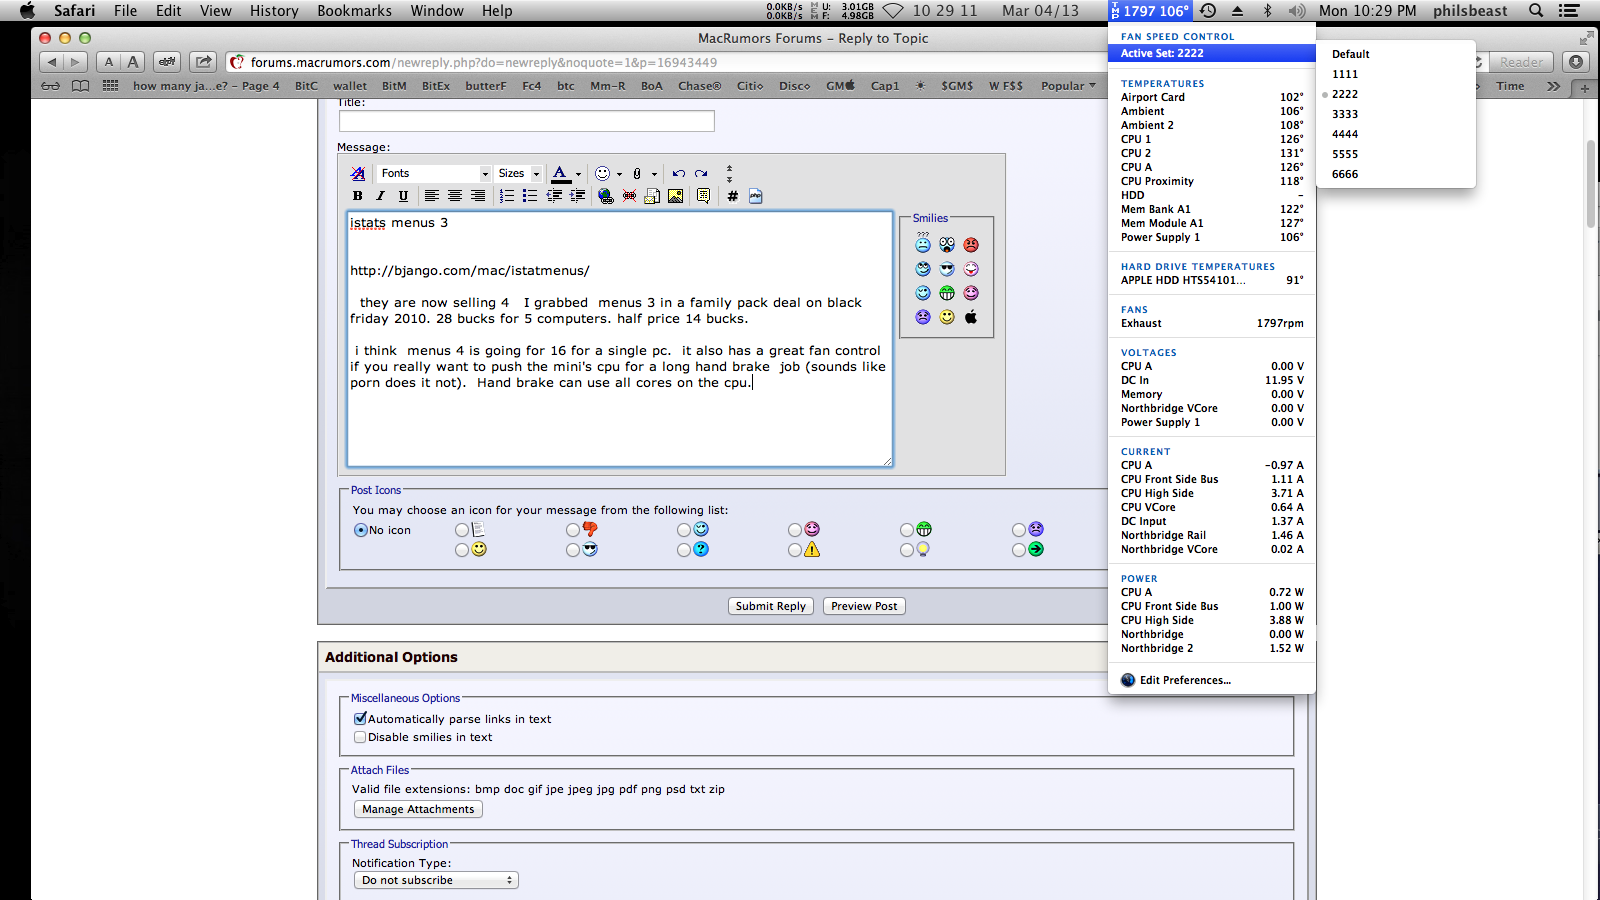
Task: Toggle underline formatting in the message editor
Action: point(403,196)
